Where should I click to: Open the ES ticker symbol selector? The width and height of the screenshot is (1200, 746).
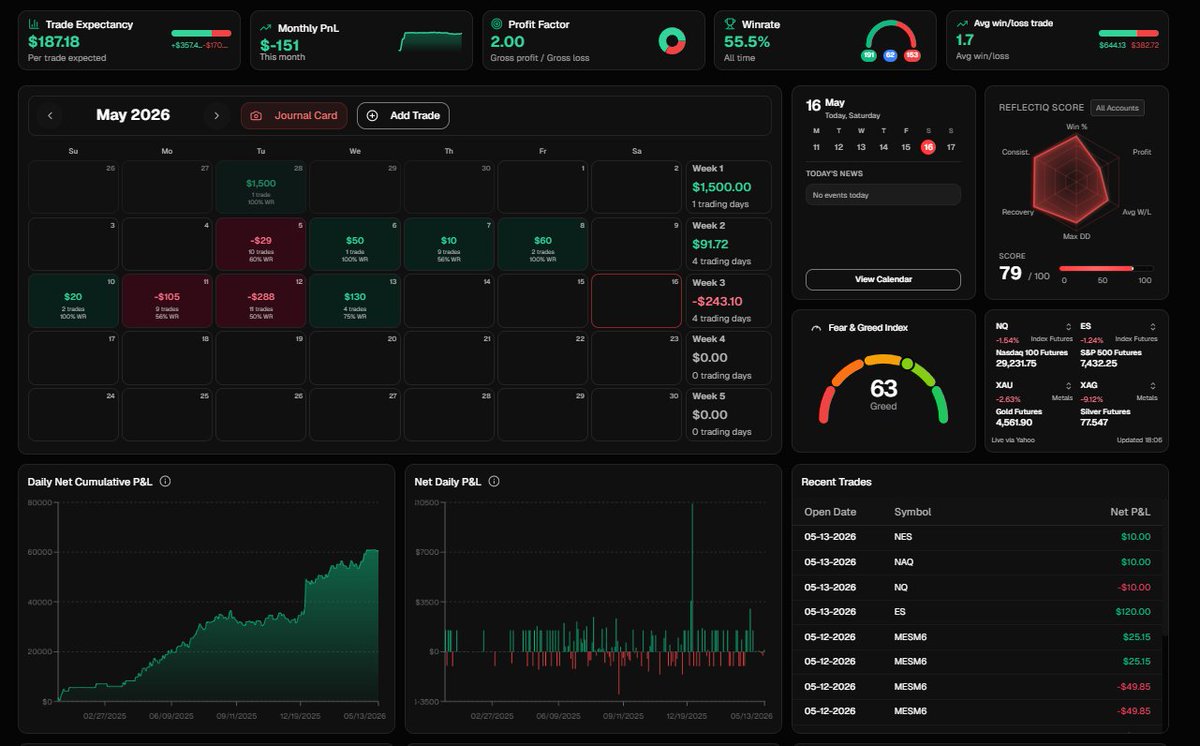click(x=1153, y=328)
